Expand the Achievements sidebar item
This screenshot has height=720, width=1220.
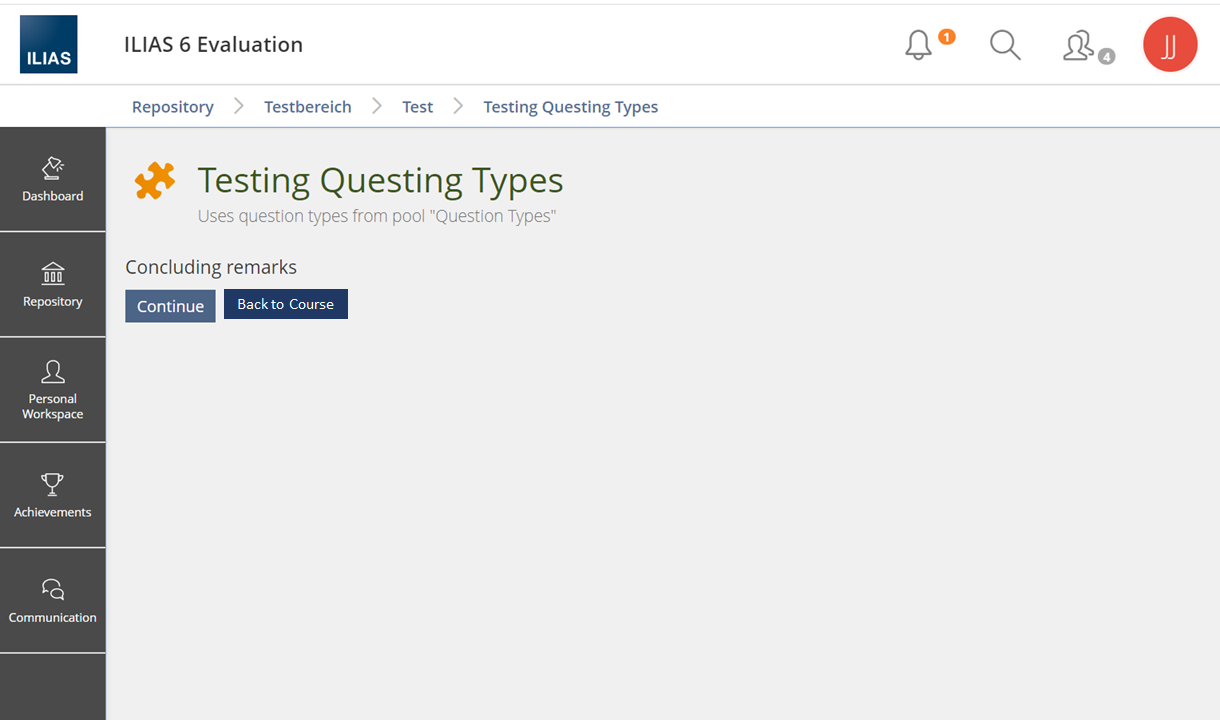(x=53, y=496)
